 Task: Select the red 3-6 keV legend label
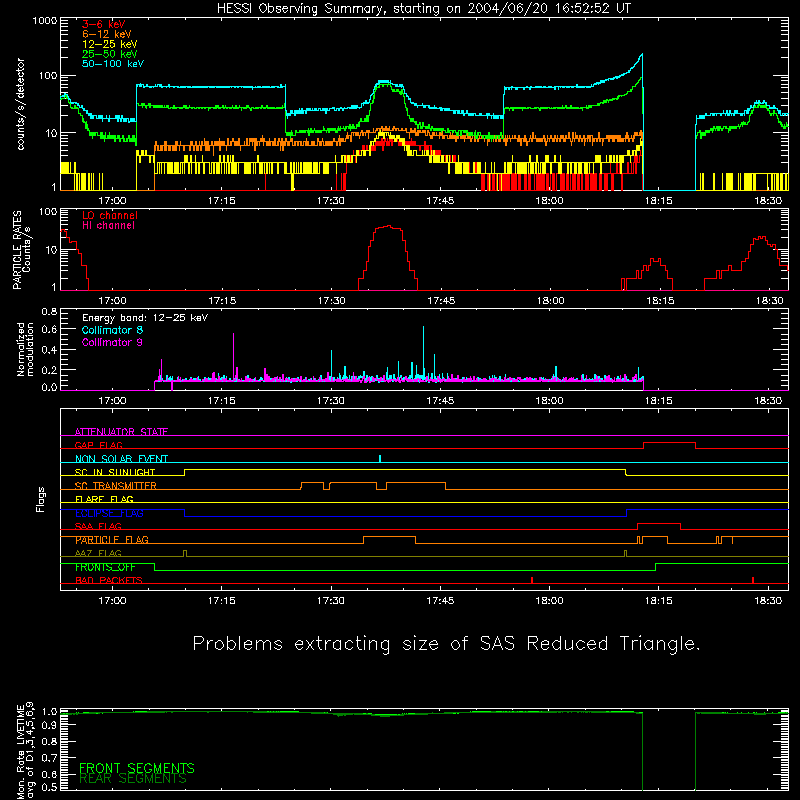coord(103,24)
